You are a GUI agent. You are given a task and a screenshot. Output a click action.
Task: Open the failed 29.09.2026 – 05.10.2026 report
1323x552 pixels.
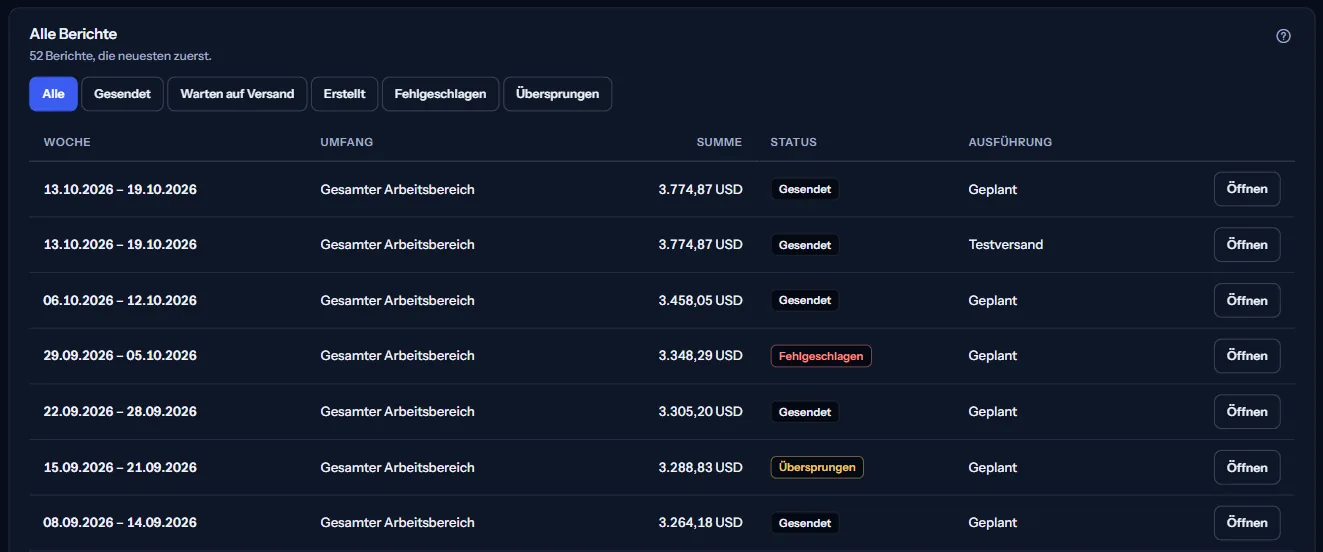1247,356
